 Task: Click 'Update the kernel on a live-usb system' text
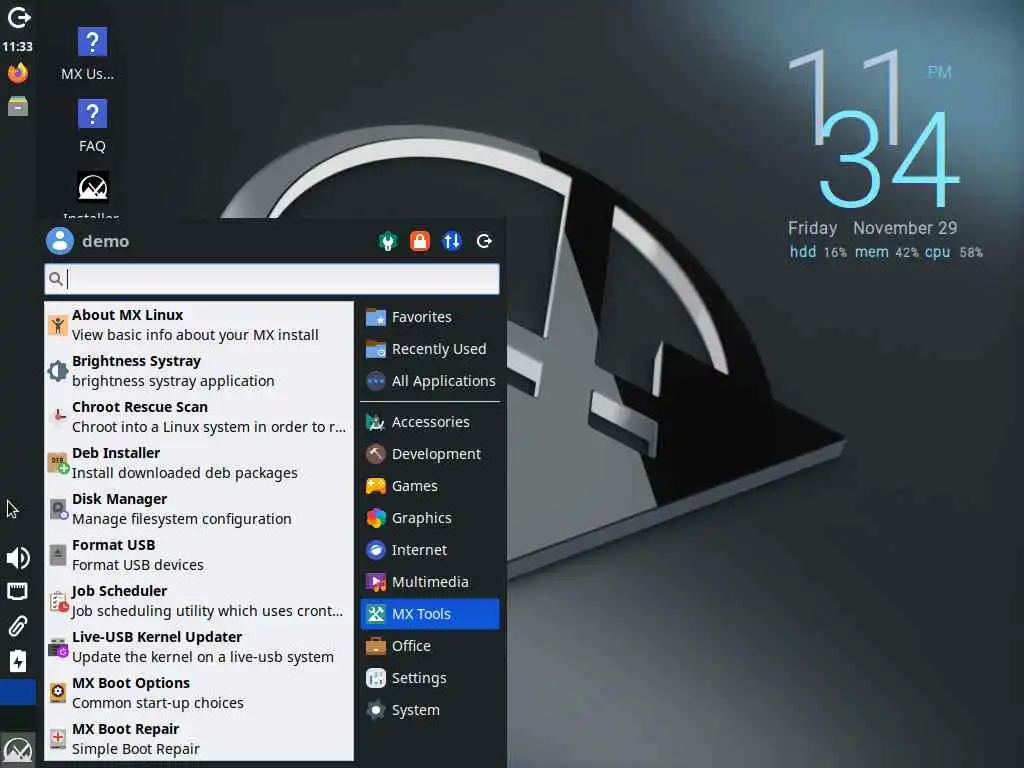203,657
